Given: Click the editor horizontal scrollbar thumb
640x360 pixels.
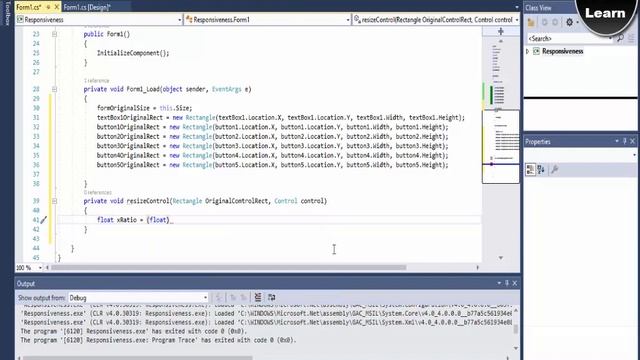Looking at the screenshot, I should pyautogui.click(x=229, y=268).
